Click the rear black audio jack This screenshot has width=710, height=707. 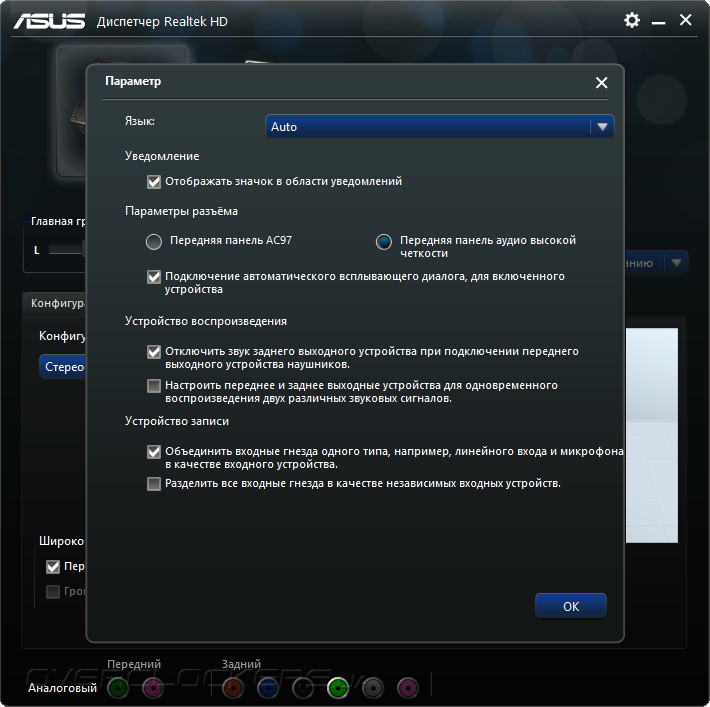303,688
